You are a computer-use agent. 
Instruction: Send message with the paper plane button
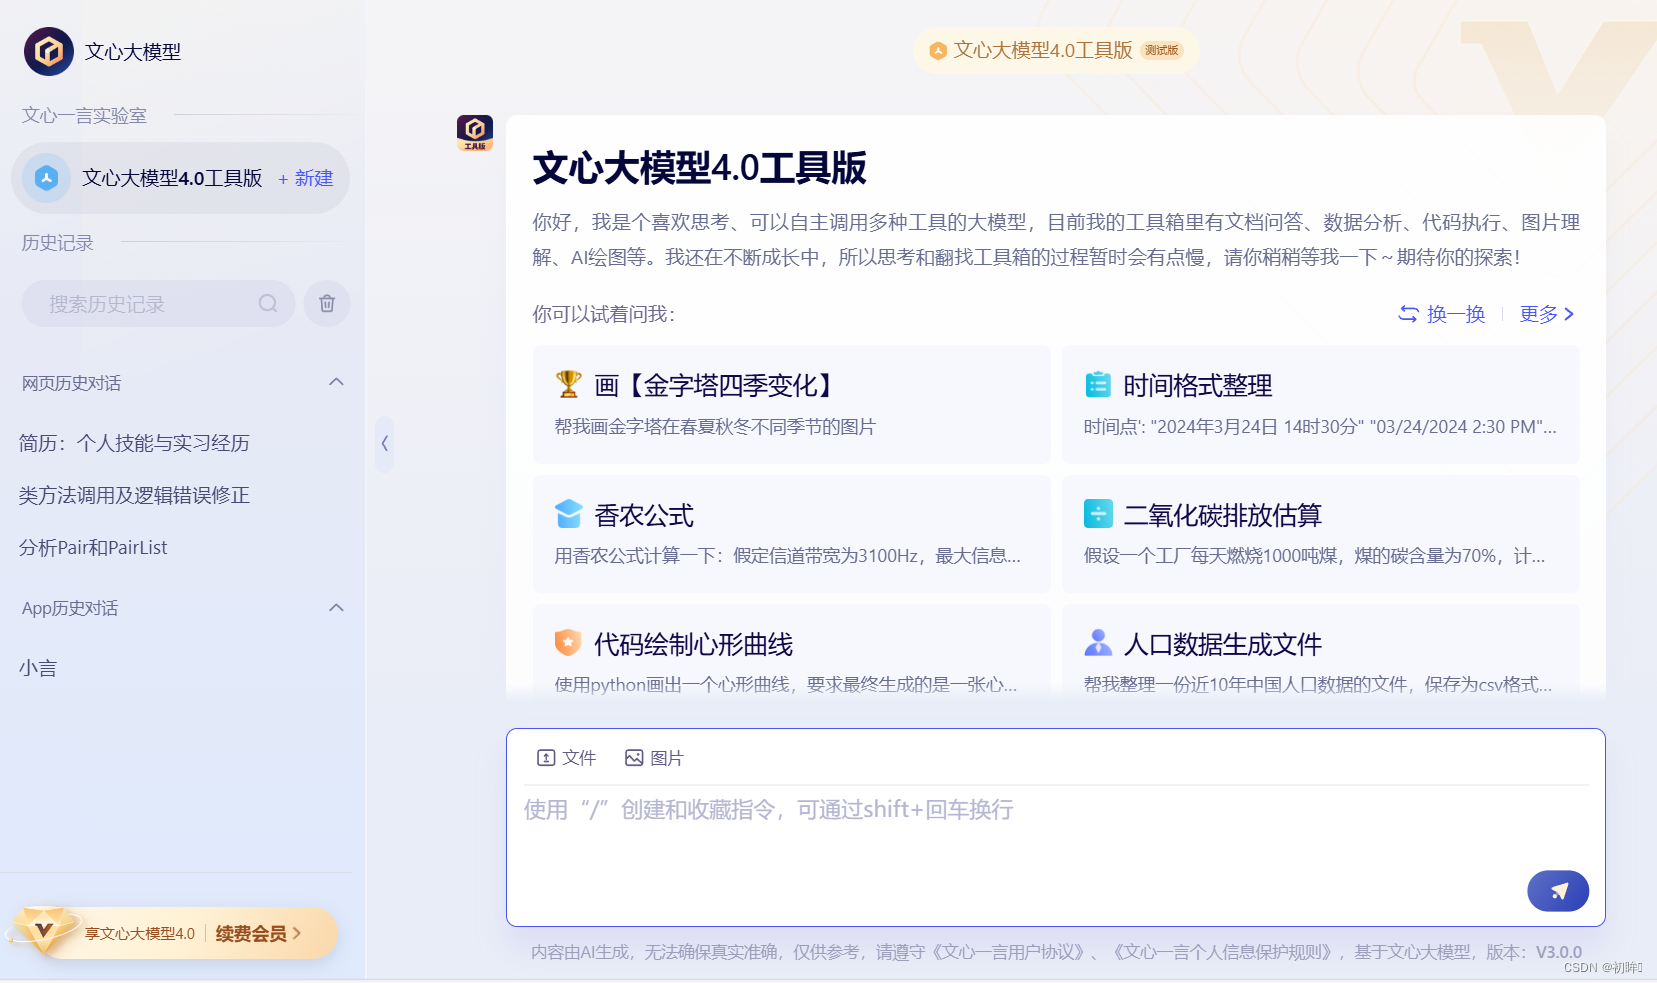pos(1558,891)
